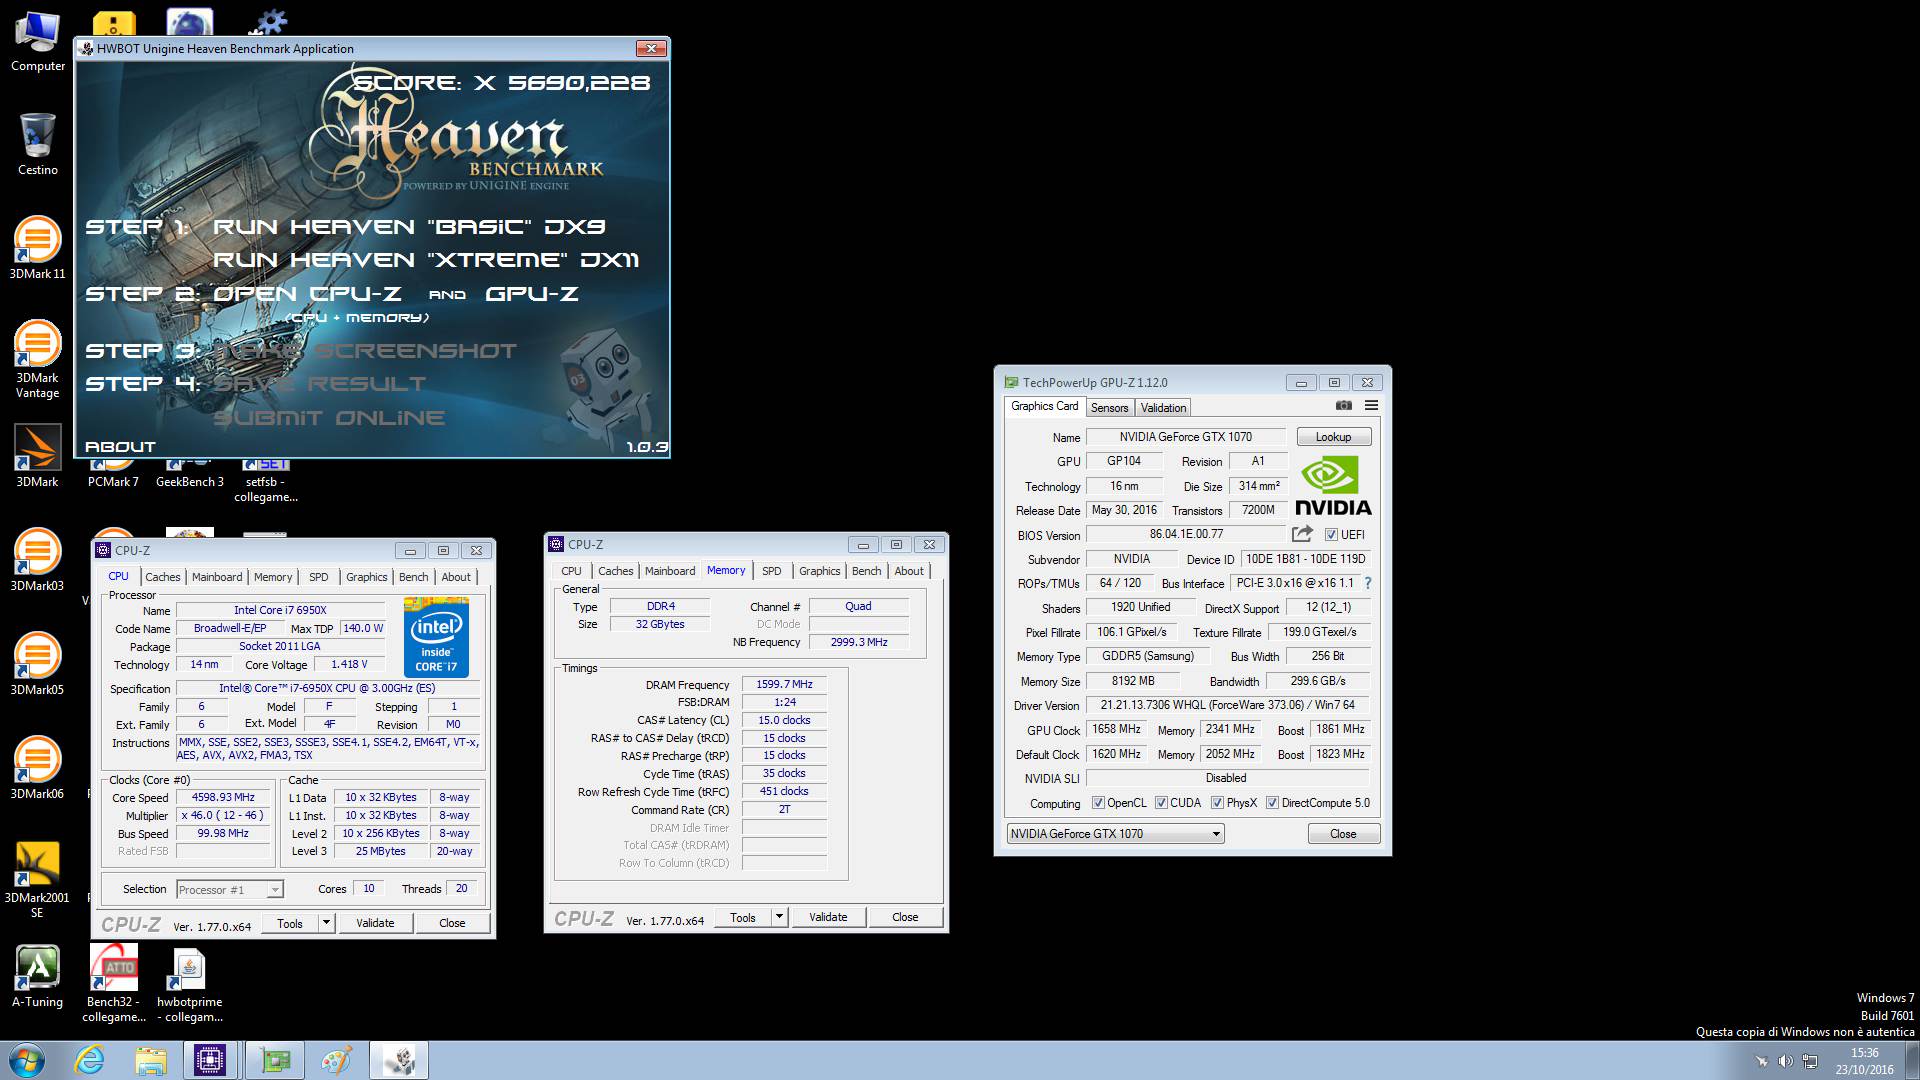
Task: Open the A-Tuning desktop icon
Action: click(37, 976)
